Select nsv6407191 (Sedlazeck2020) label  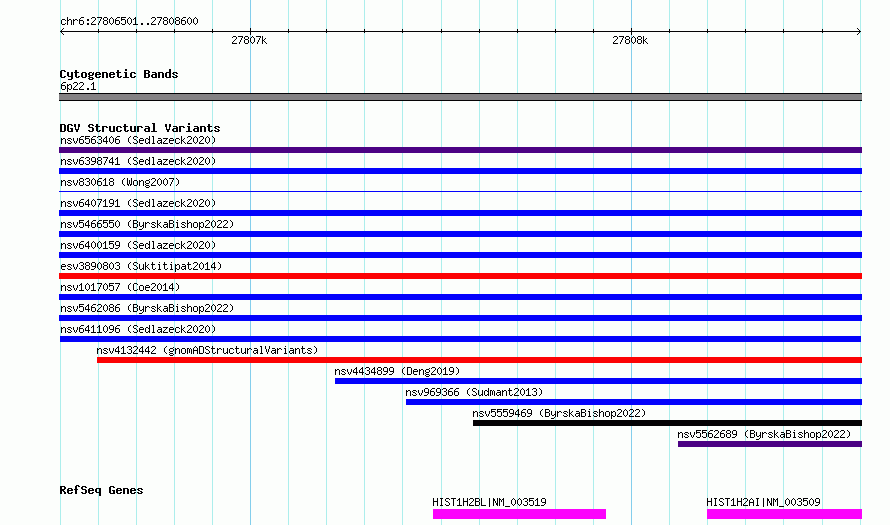tap(138, 203)
